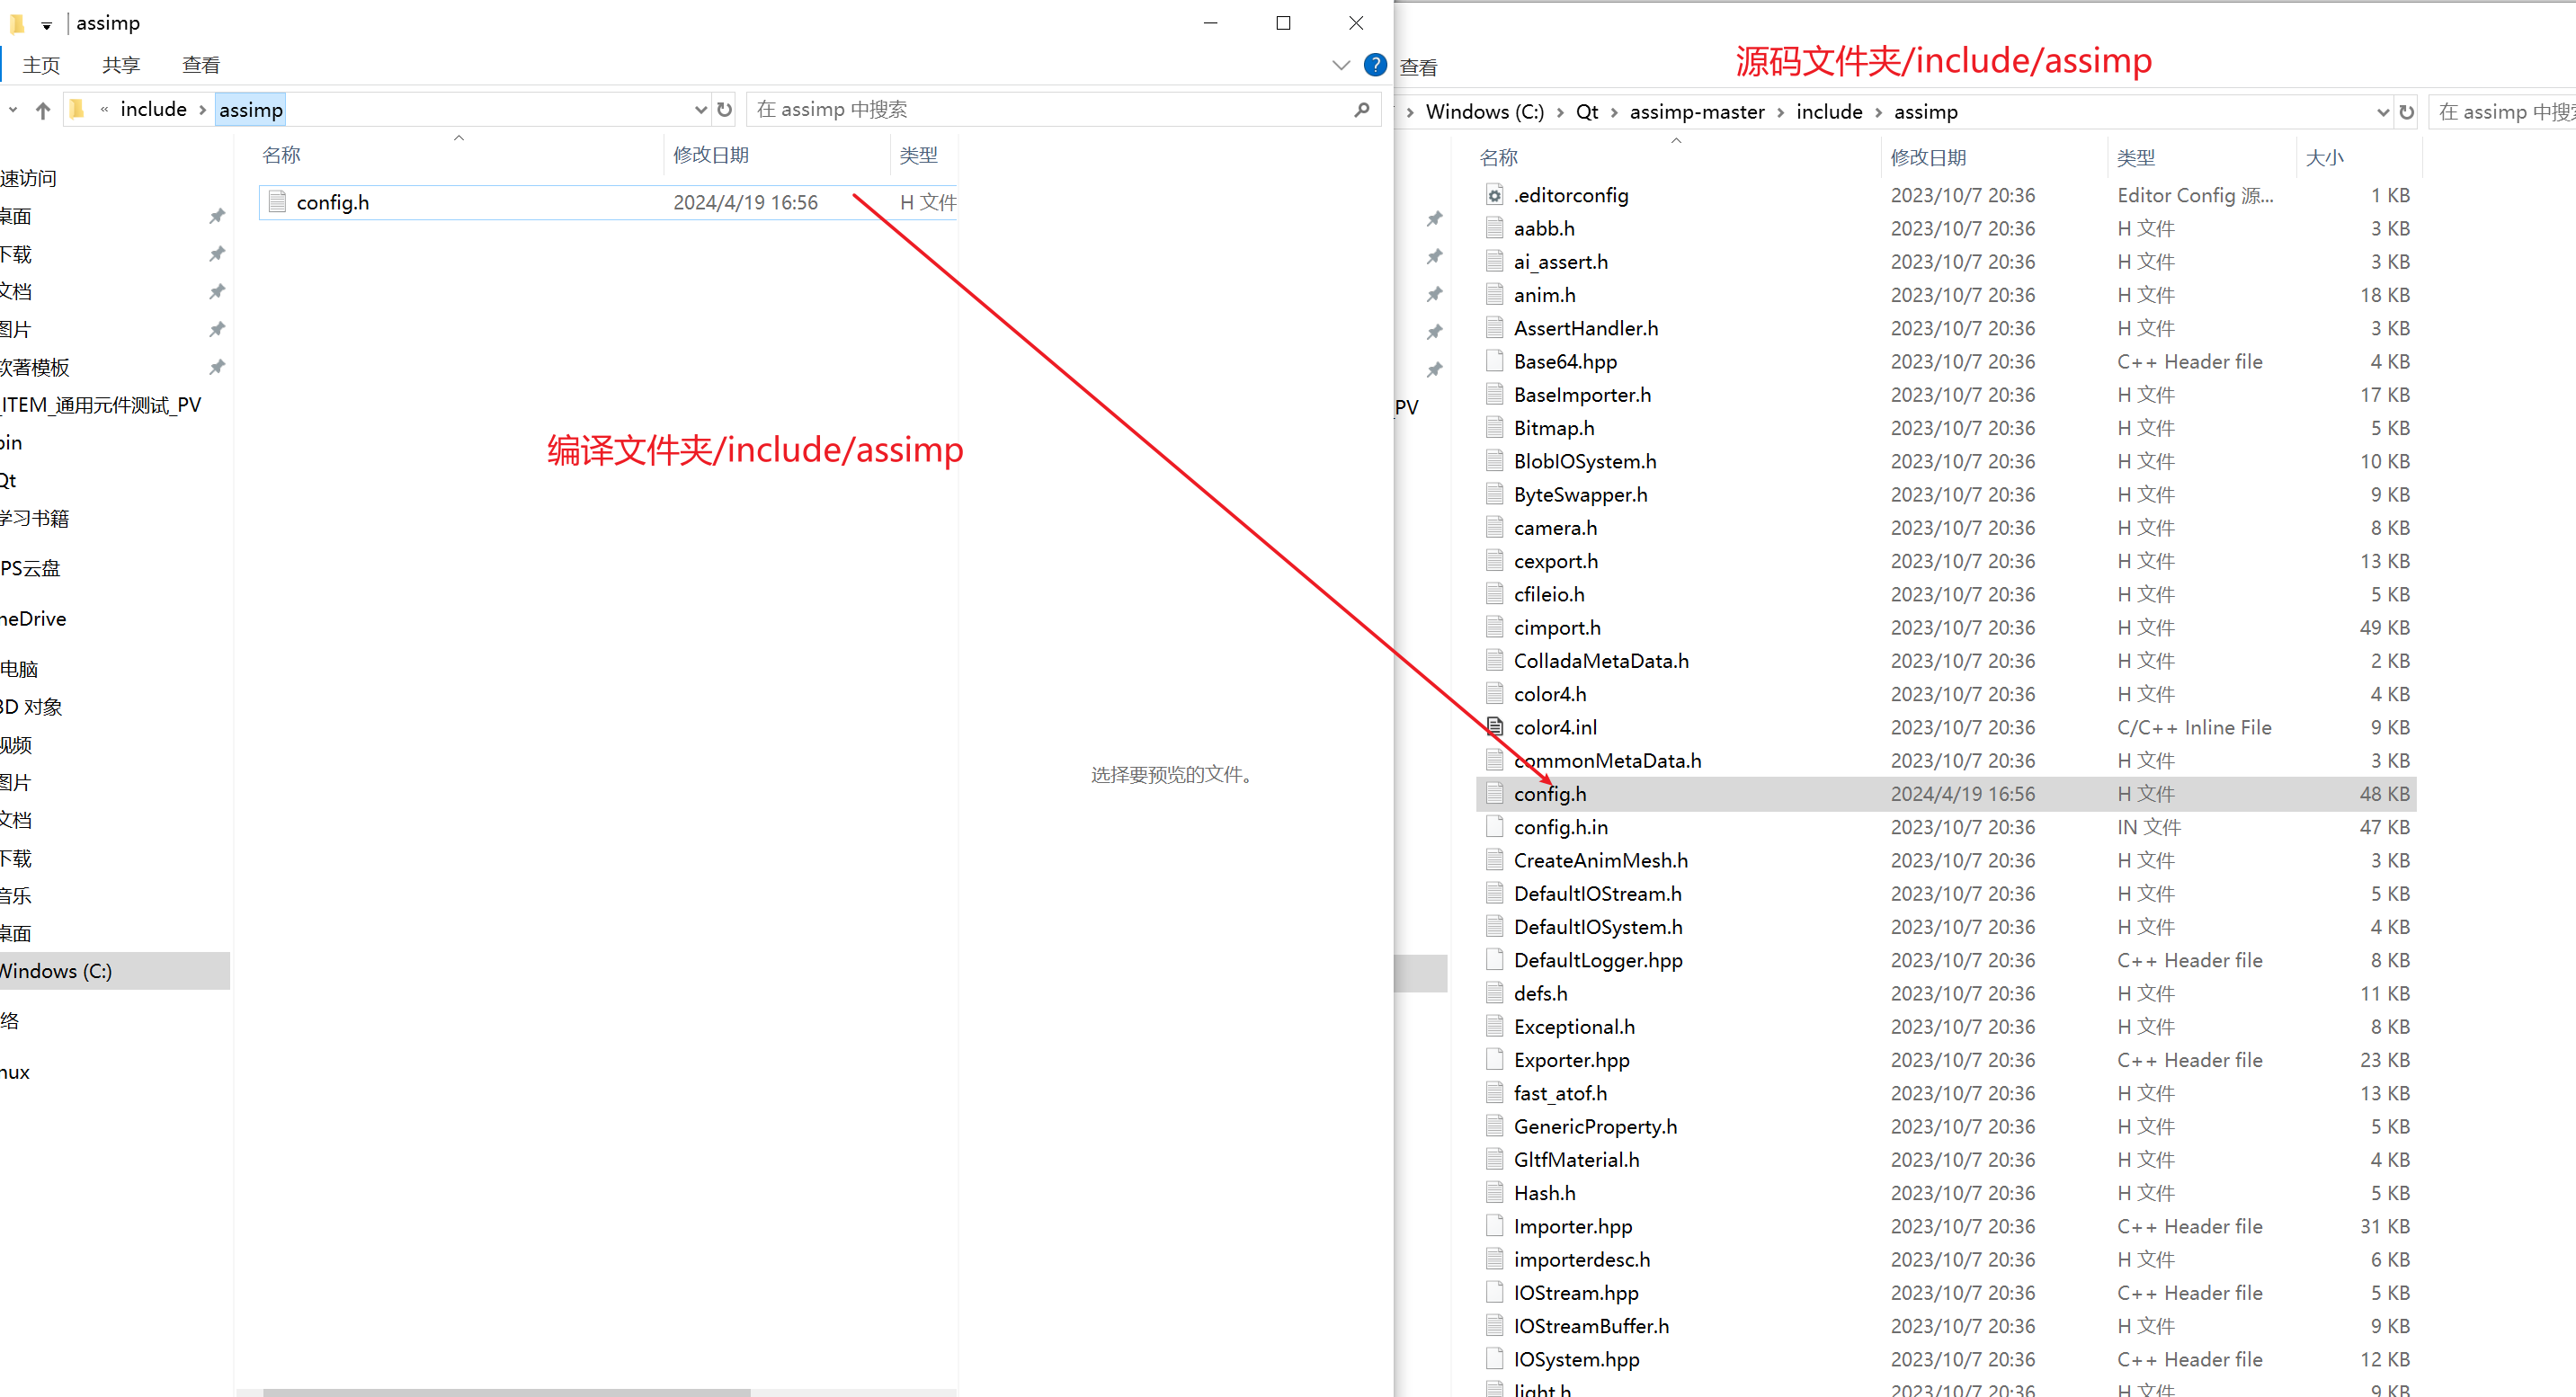Click the config.h.in file icon
The height and width of the screenshot is (1397, 2576).
point(1494,827)
